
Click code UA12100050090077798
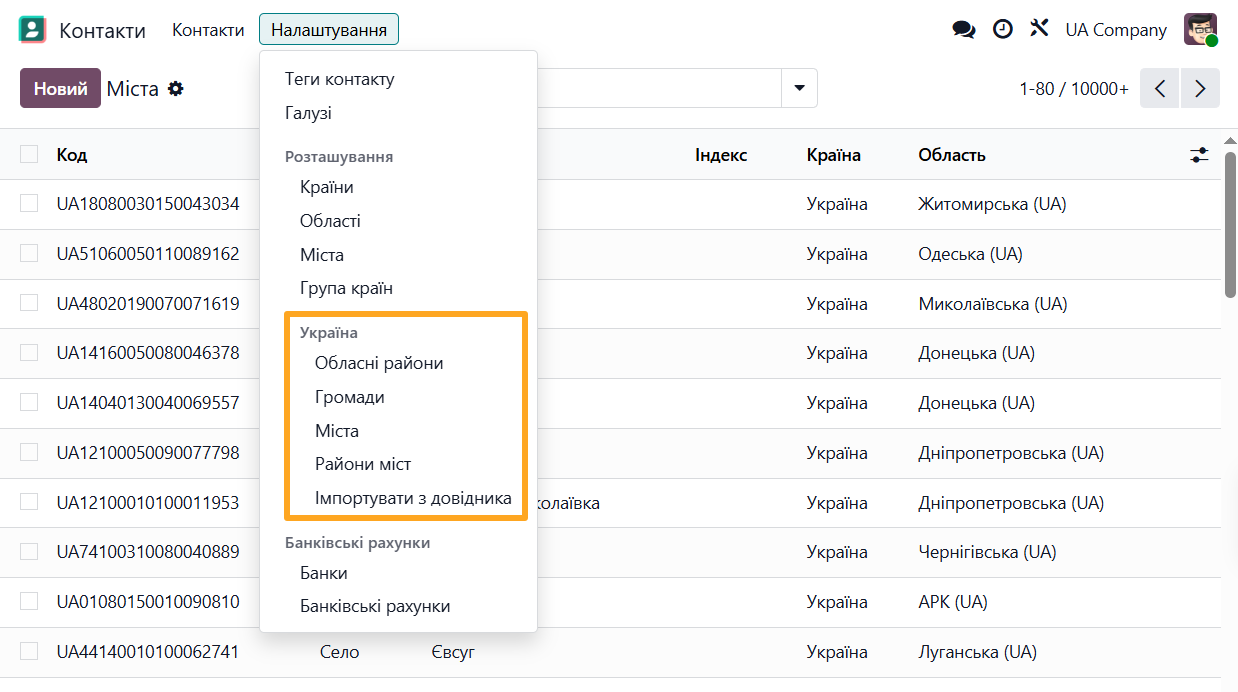pos(148,453)
